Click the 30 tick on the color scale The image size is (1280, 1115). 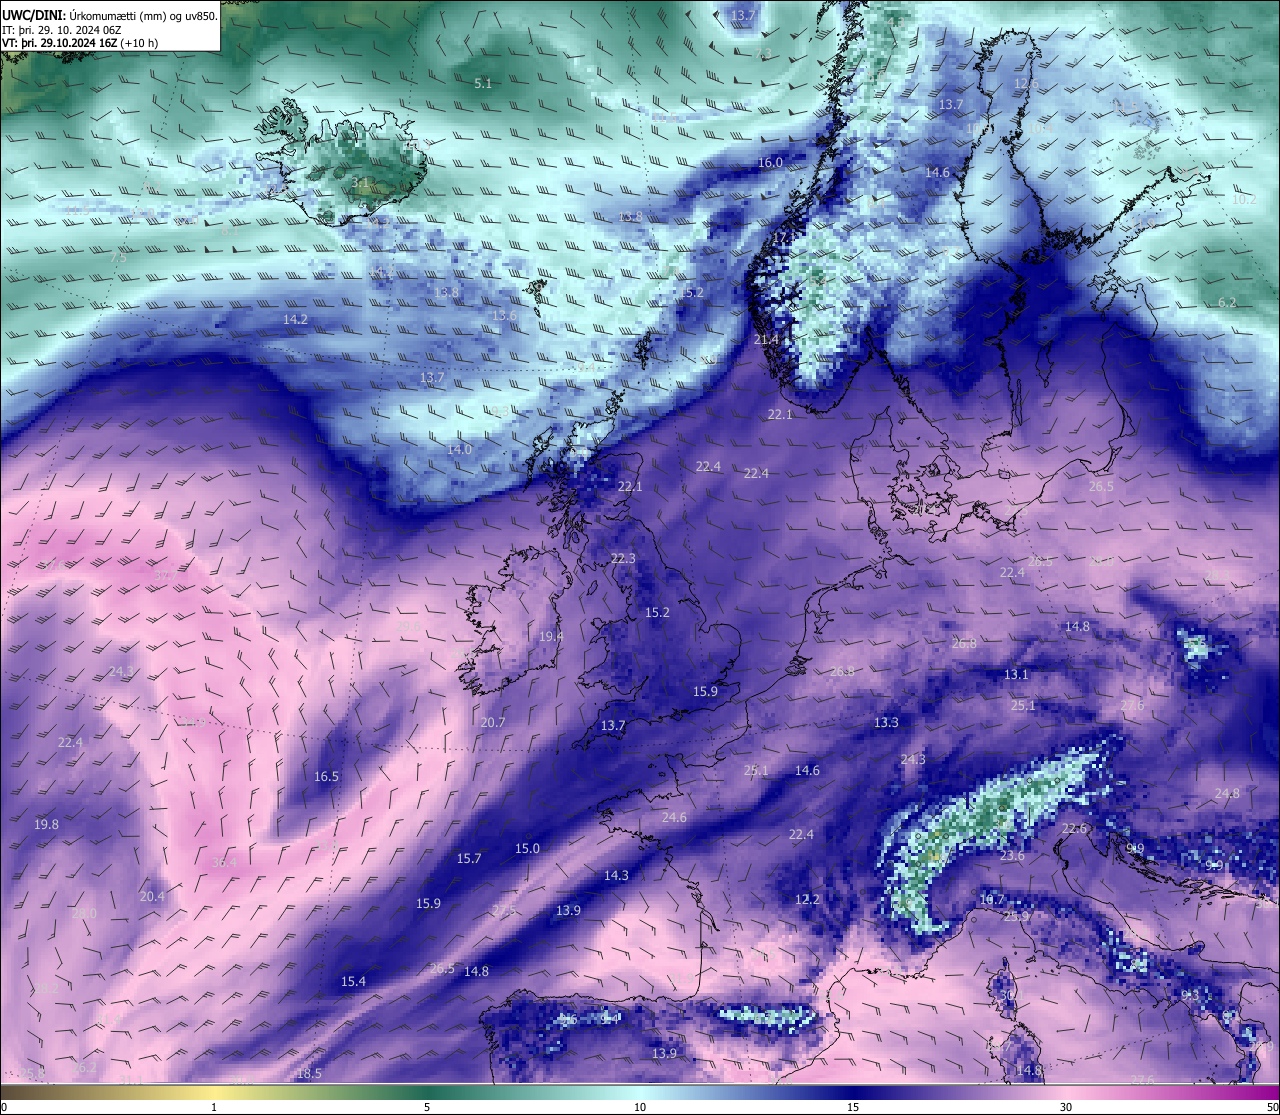(x=1066, y=1107)
